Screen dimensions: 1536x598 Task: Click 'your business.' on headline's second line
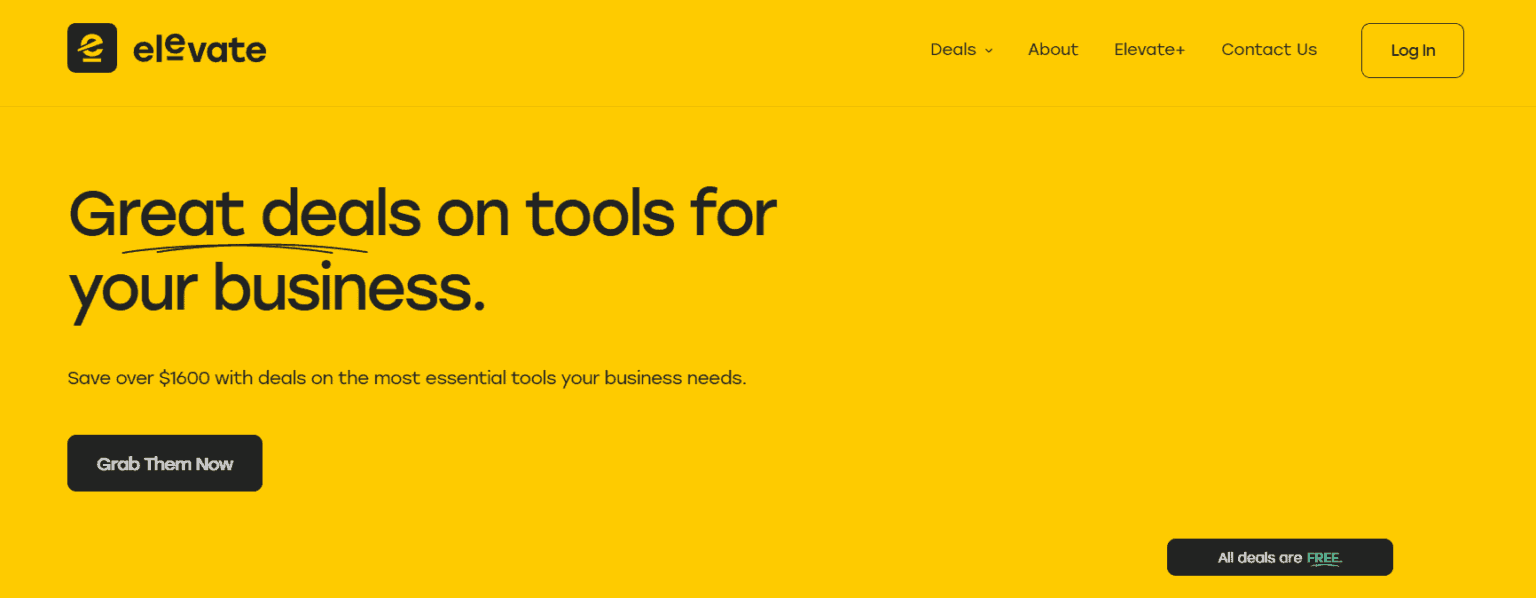pos(277,287)
